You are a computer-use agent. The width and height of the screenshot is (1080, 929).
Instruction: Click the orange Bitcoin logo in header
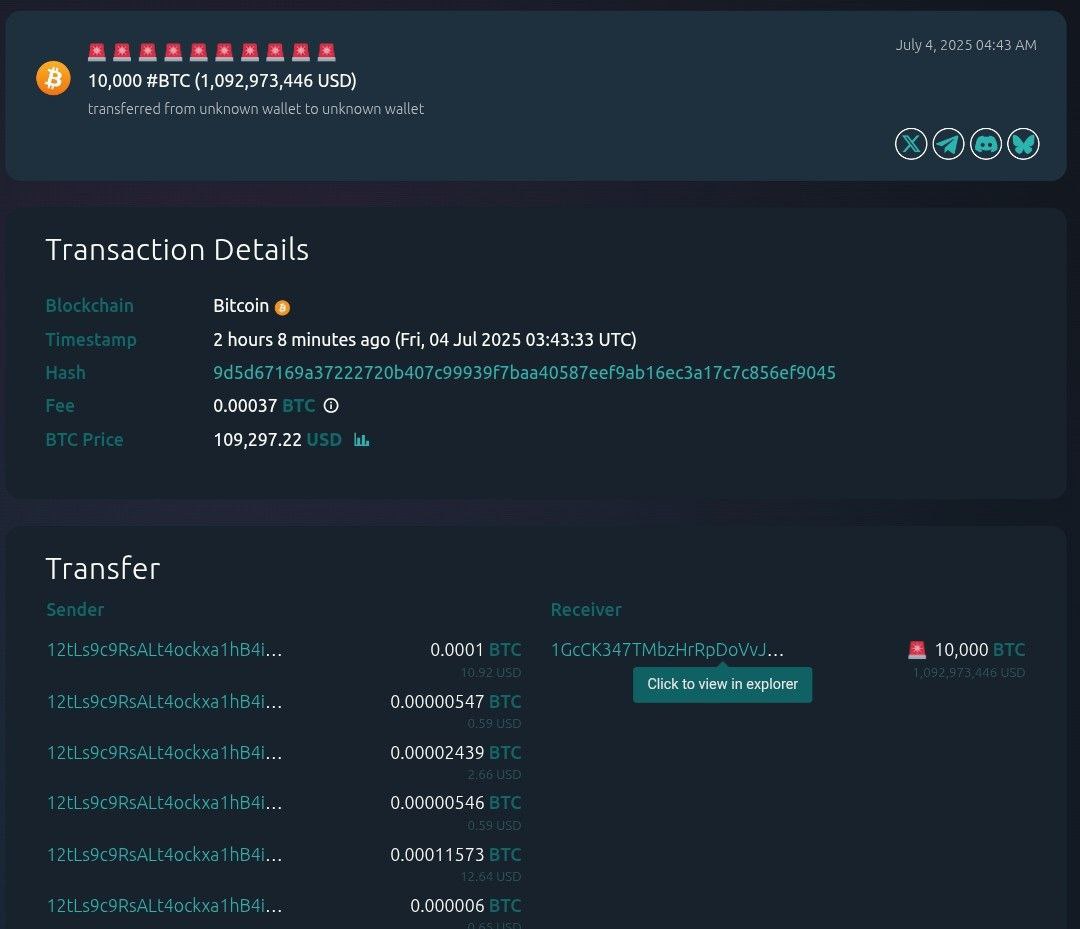click(x=53, y=78)
